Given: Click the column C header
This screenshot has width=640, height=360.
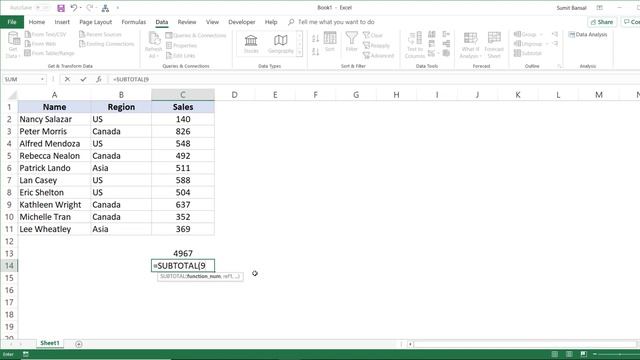Looking at the screenshot, I should (x=182, y=95).
